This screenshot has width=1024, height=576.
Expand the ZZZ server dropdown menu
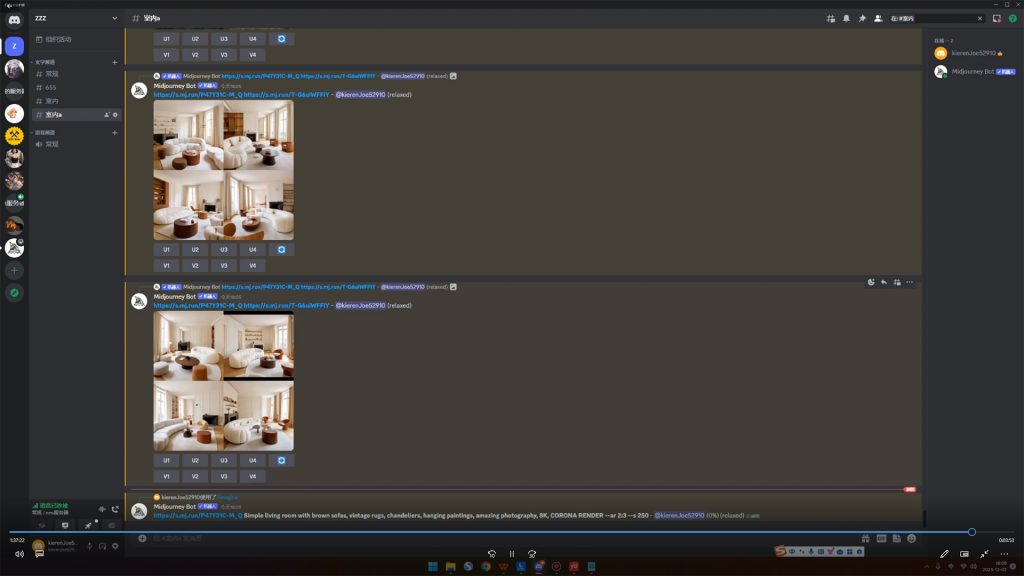point(114,18)
